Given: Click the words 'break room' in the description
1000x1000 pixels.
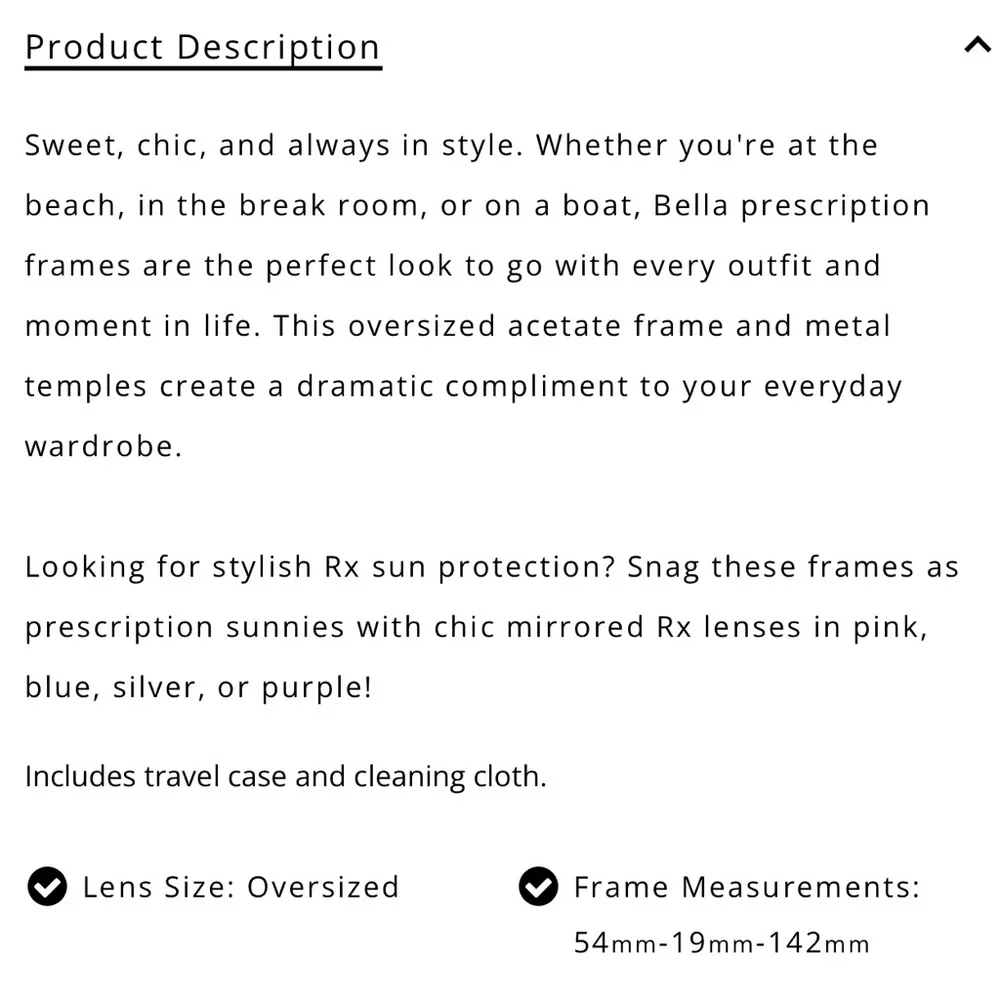Looking at the screenshot, I should tap(329, 205).
